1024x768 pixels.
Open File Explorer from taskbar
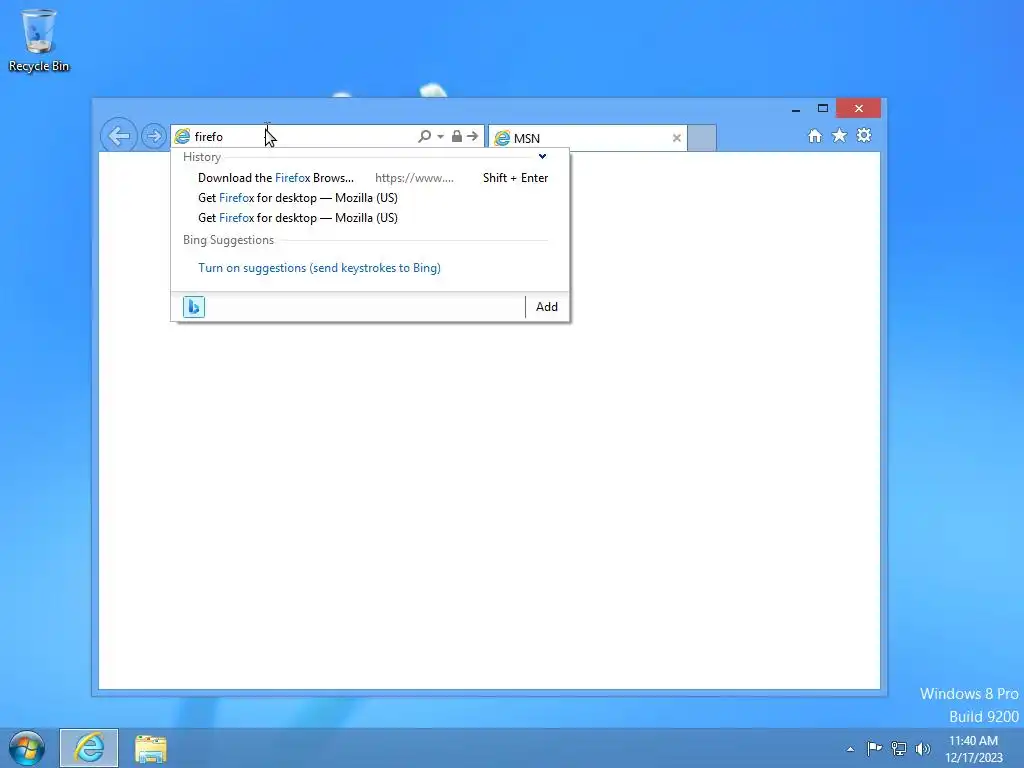coord(151,748)
